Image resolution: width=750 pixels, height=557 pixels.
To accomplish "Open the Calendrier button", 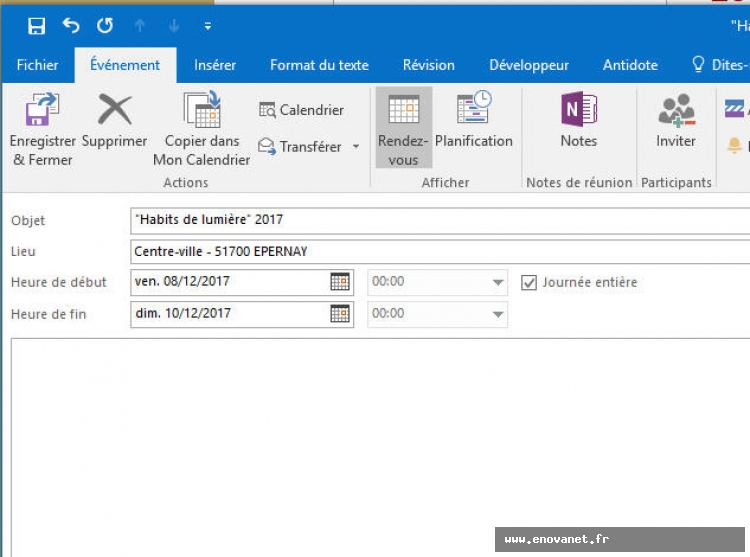I will tap(301, 110).
